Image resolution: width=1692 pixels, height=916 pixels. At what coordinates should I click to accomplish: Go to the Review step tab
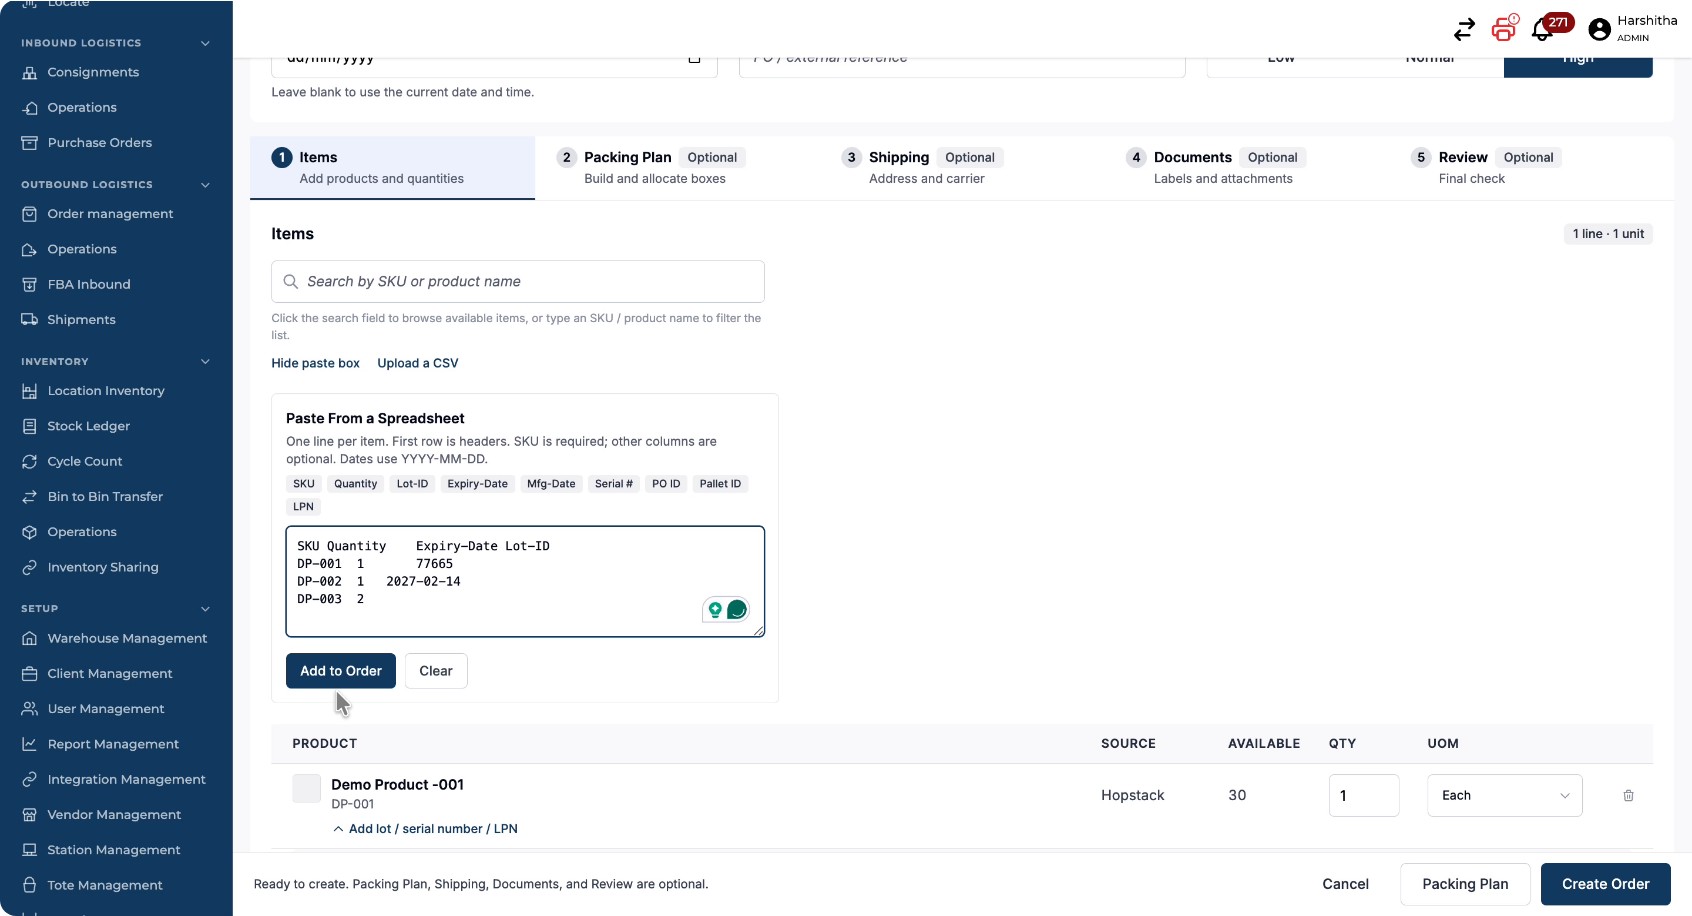pyautogui.click(x=1532, y=167)
